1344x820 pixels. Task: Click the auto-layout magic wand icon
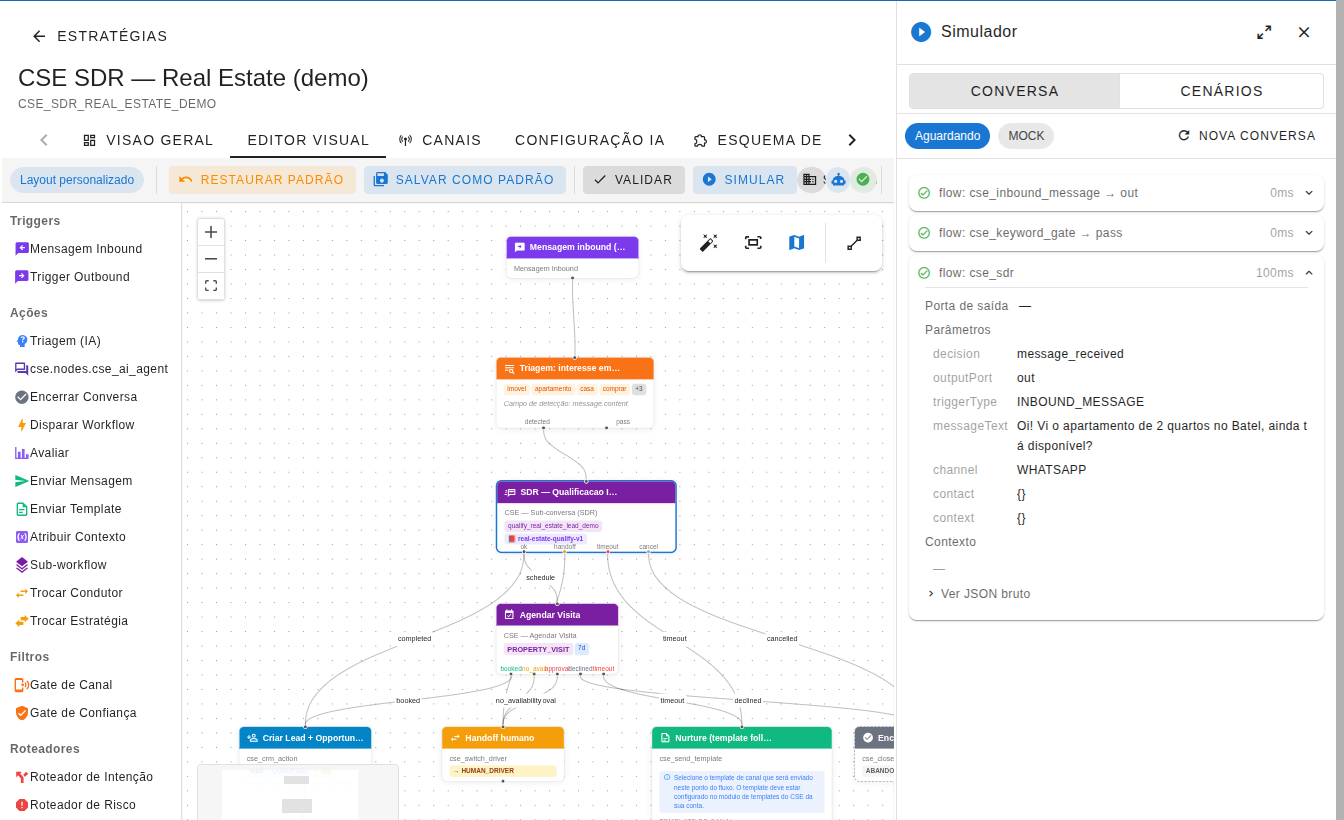tap(708, 243)
